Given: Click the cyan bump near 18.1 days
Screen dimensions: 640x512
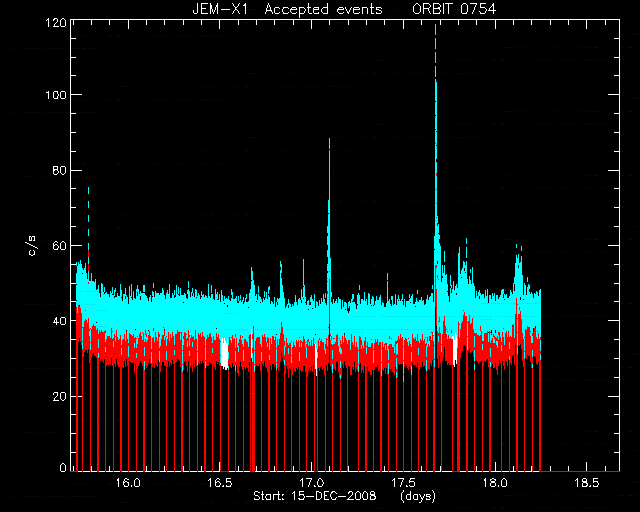Looking at the screenshot, I should click(518, 269).
